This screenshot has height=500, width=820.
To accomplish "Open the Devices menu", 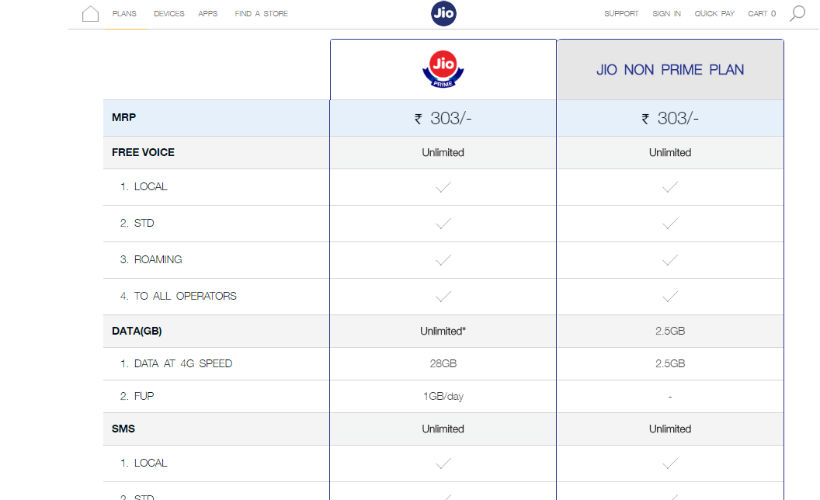I will (x=169, y=14).
